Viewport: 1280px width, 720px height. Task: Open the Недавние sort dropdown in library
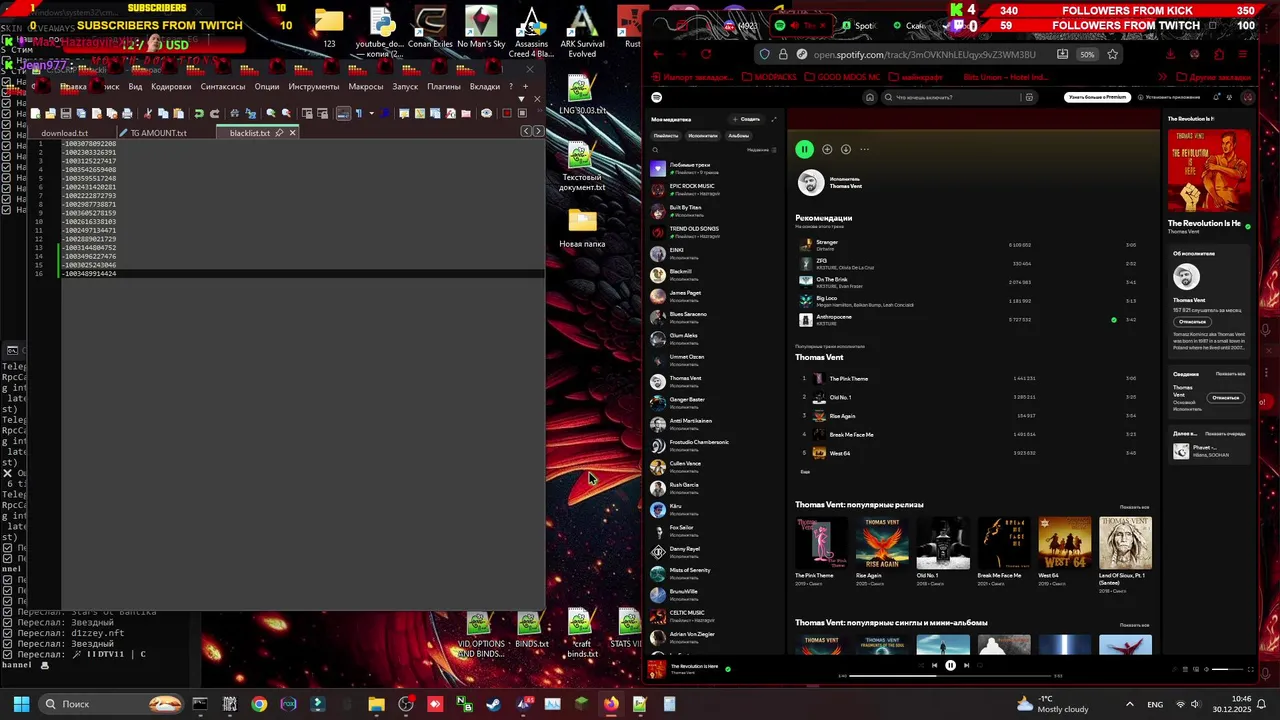(x=761, y=149)
